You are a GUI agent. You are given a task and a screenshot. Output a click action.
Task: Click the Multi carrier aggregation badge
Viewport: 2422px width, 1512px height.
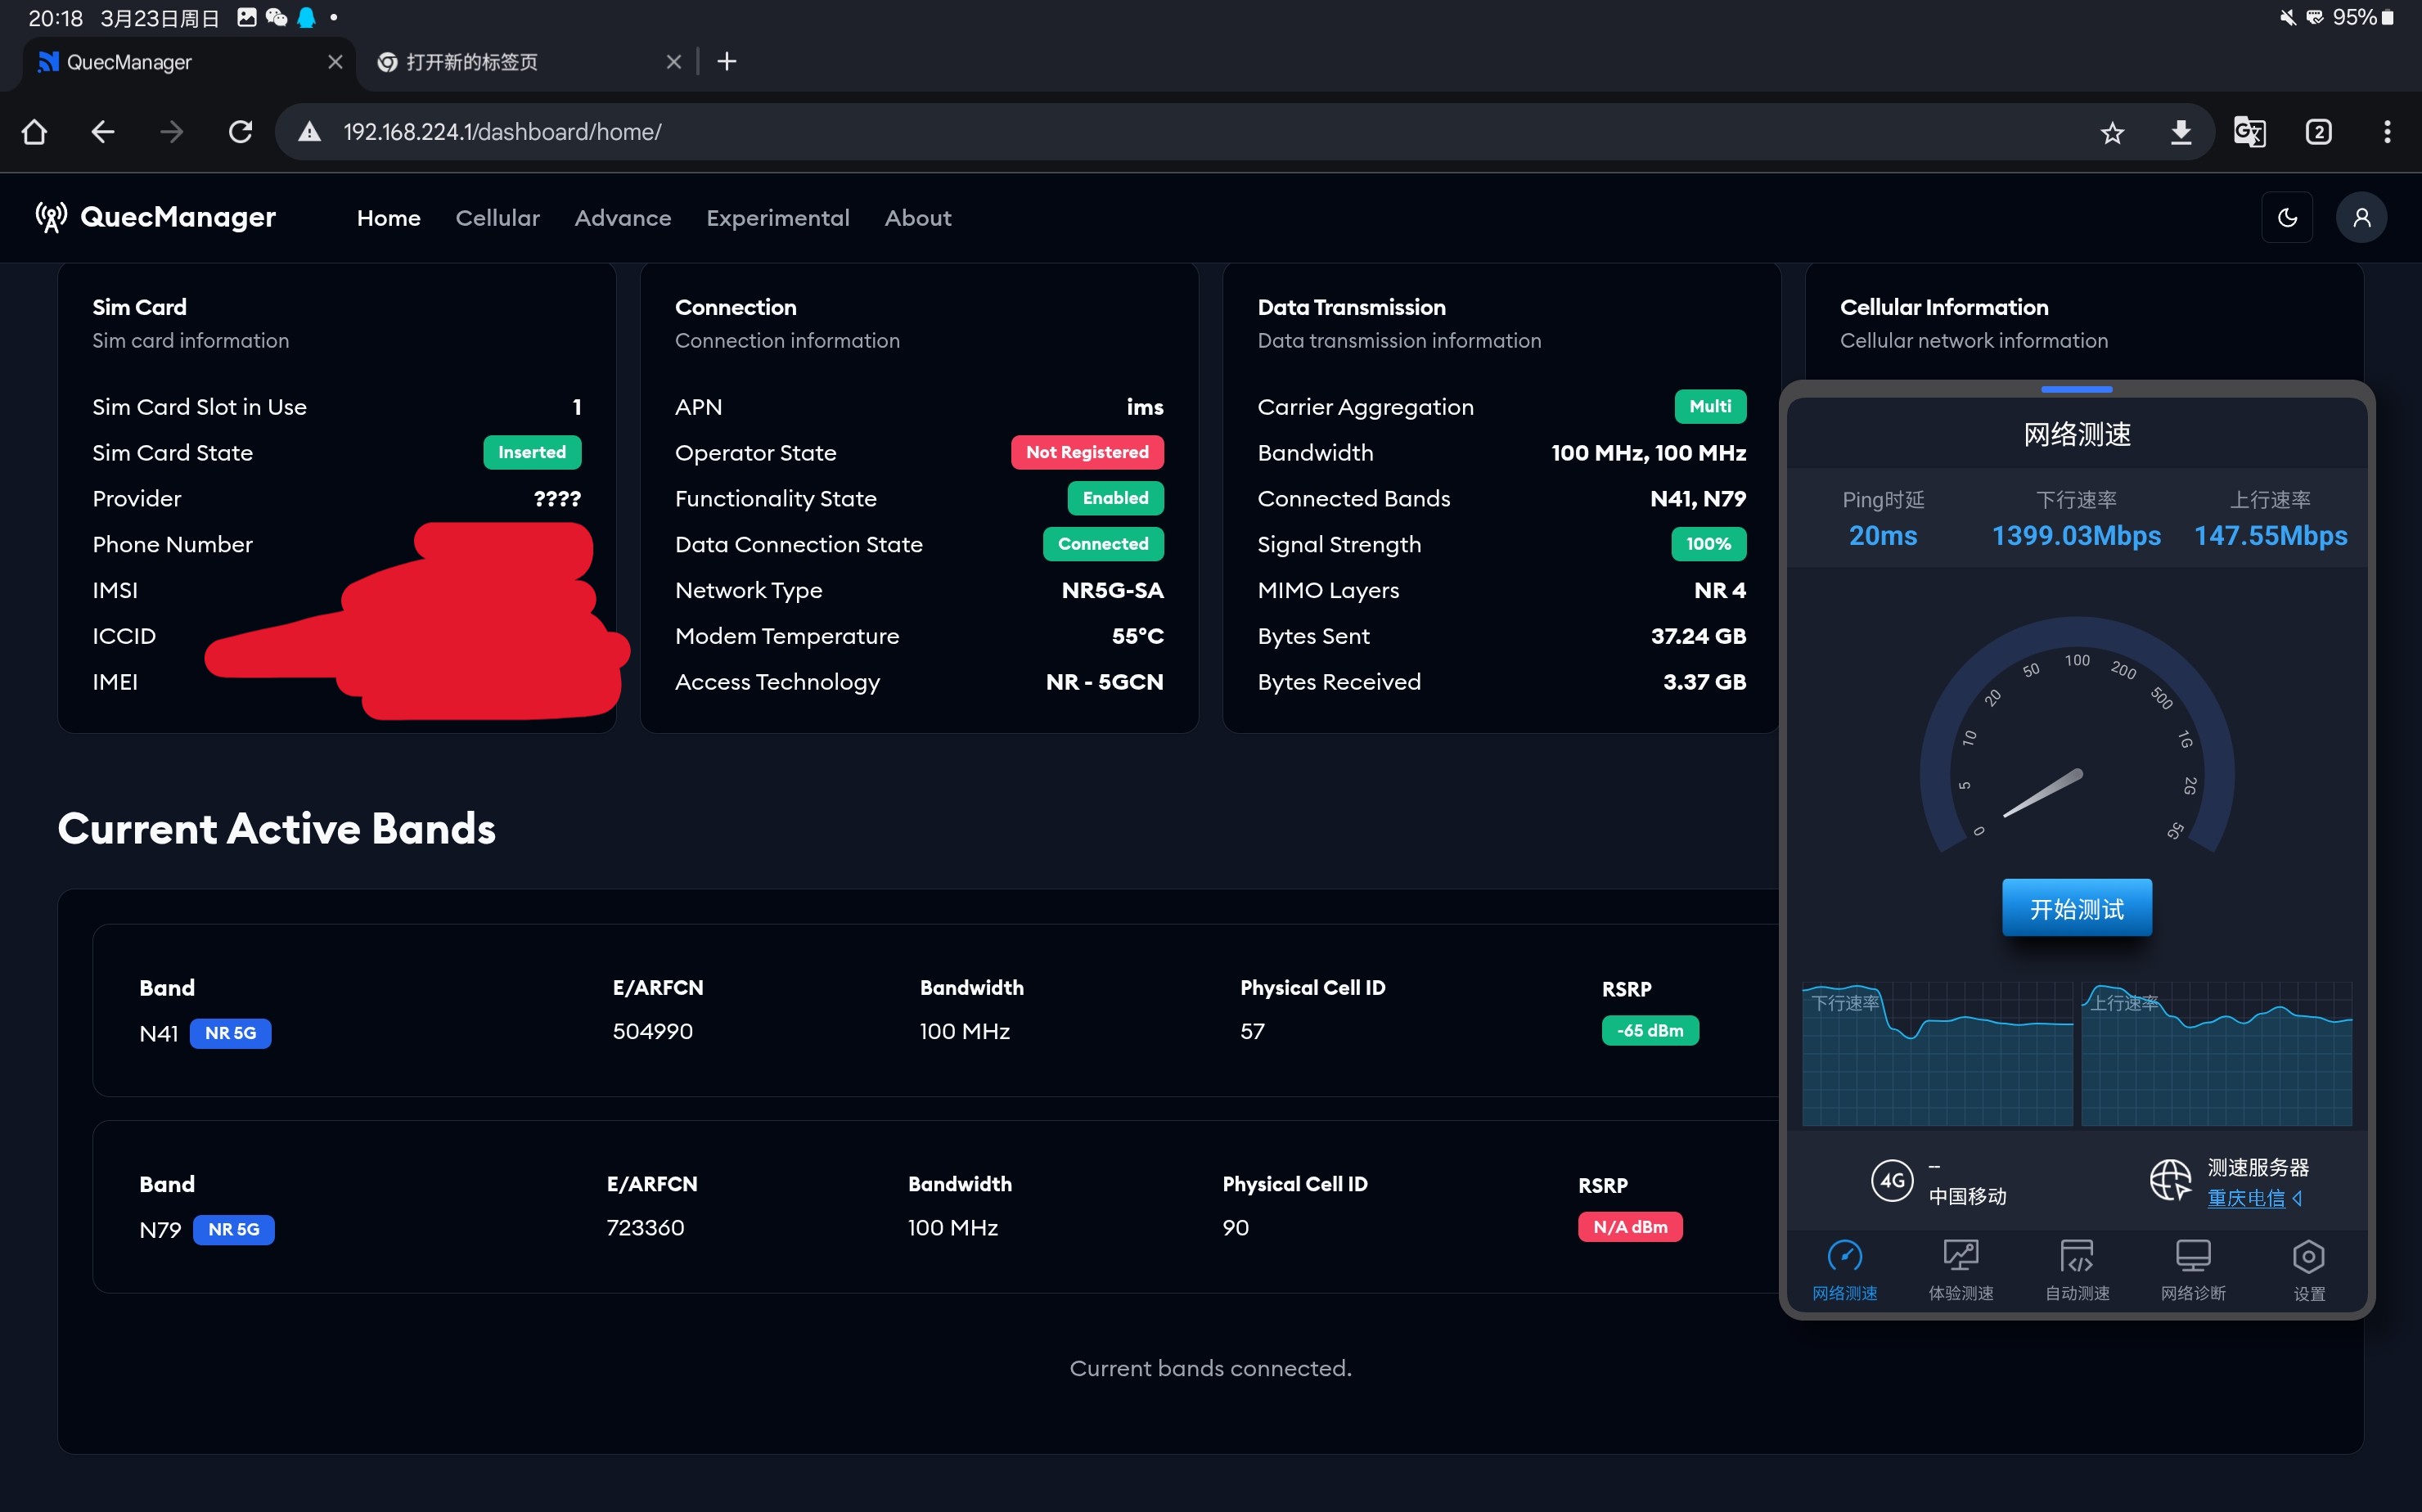pos(1710,406)
